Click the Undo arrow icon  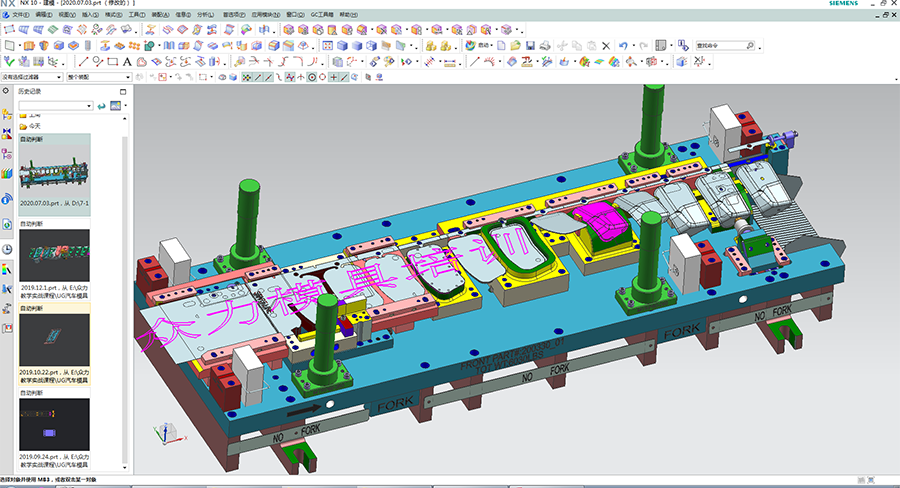pos(623,46)
